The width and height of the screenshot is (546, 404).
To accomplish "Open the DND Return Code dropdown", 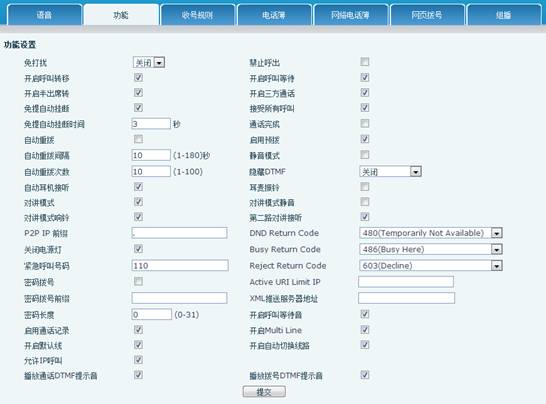I will (x=431, y=233).
